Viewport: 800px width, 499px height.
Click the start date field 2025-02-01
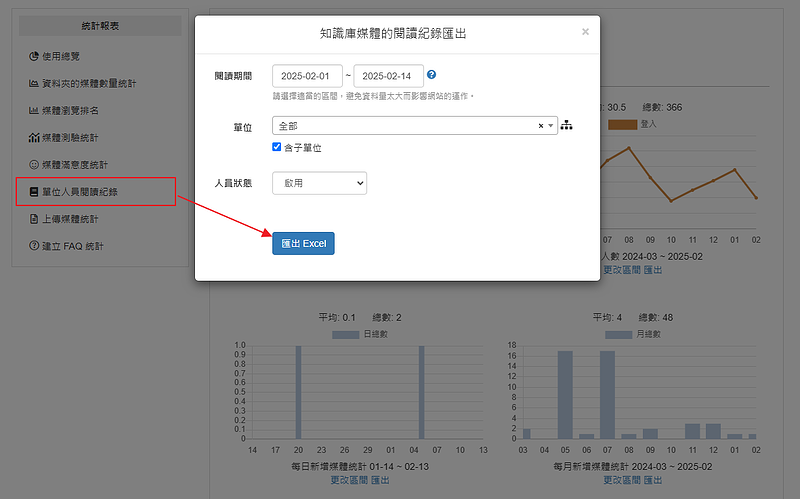pyautogui.click(x=307, y=76)
